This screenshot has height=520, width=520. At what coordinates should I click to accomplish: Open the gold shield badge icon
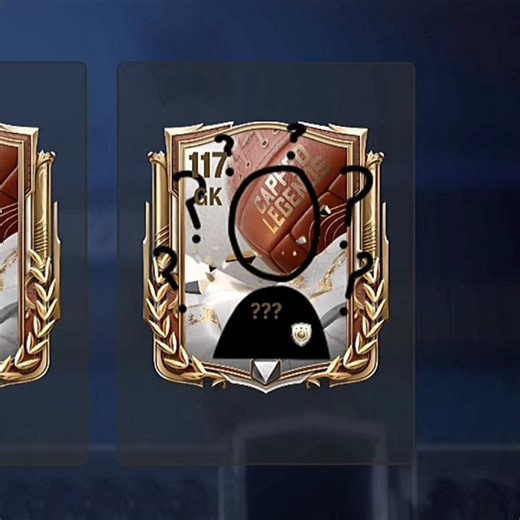(x=301, y=334)
